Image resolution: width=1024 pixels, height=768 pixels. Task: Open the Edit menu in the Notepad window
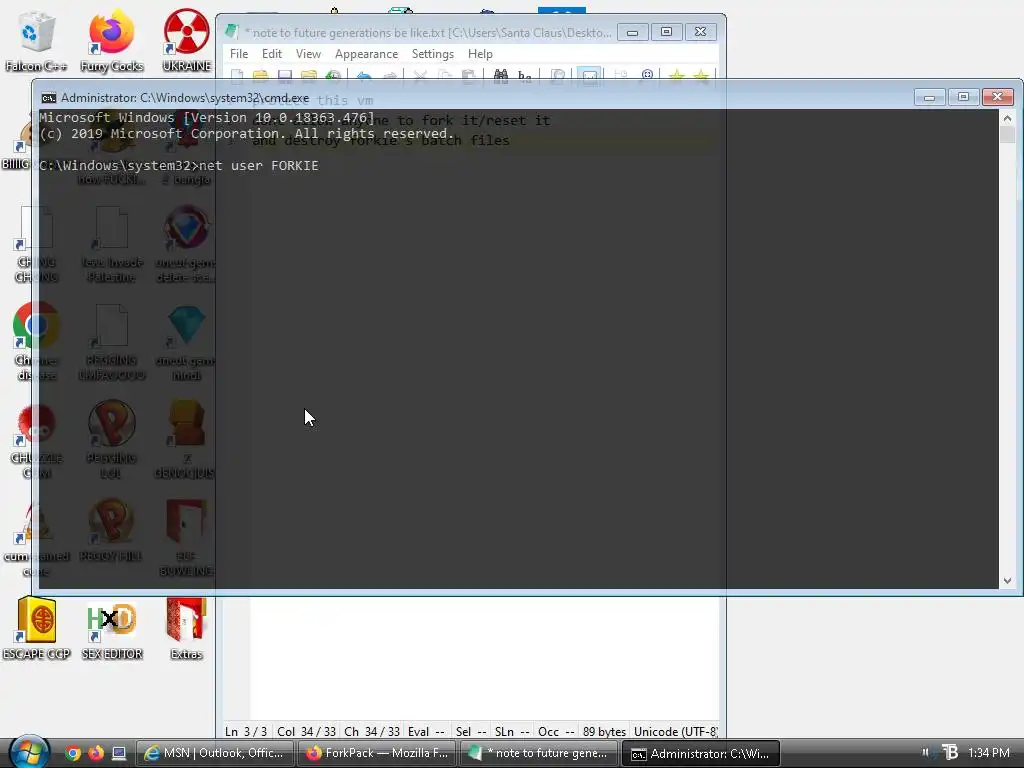click(272, 54)
